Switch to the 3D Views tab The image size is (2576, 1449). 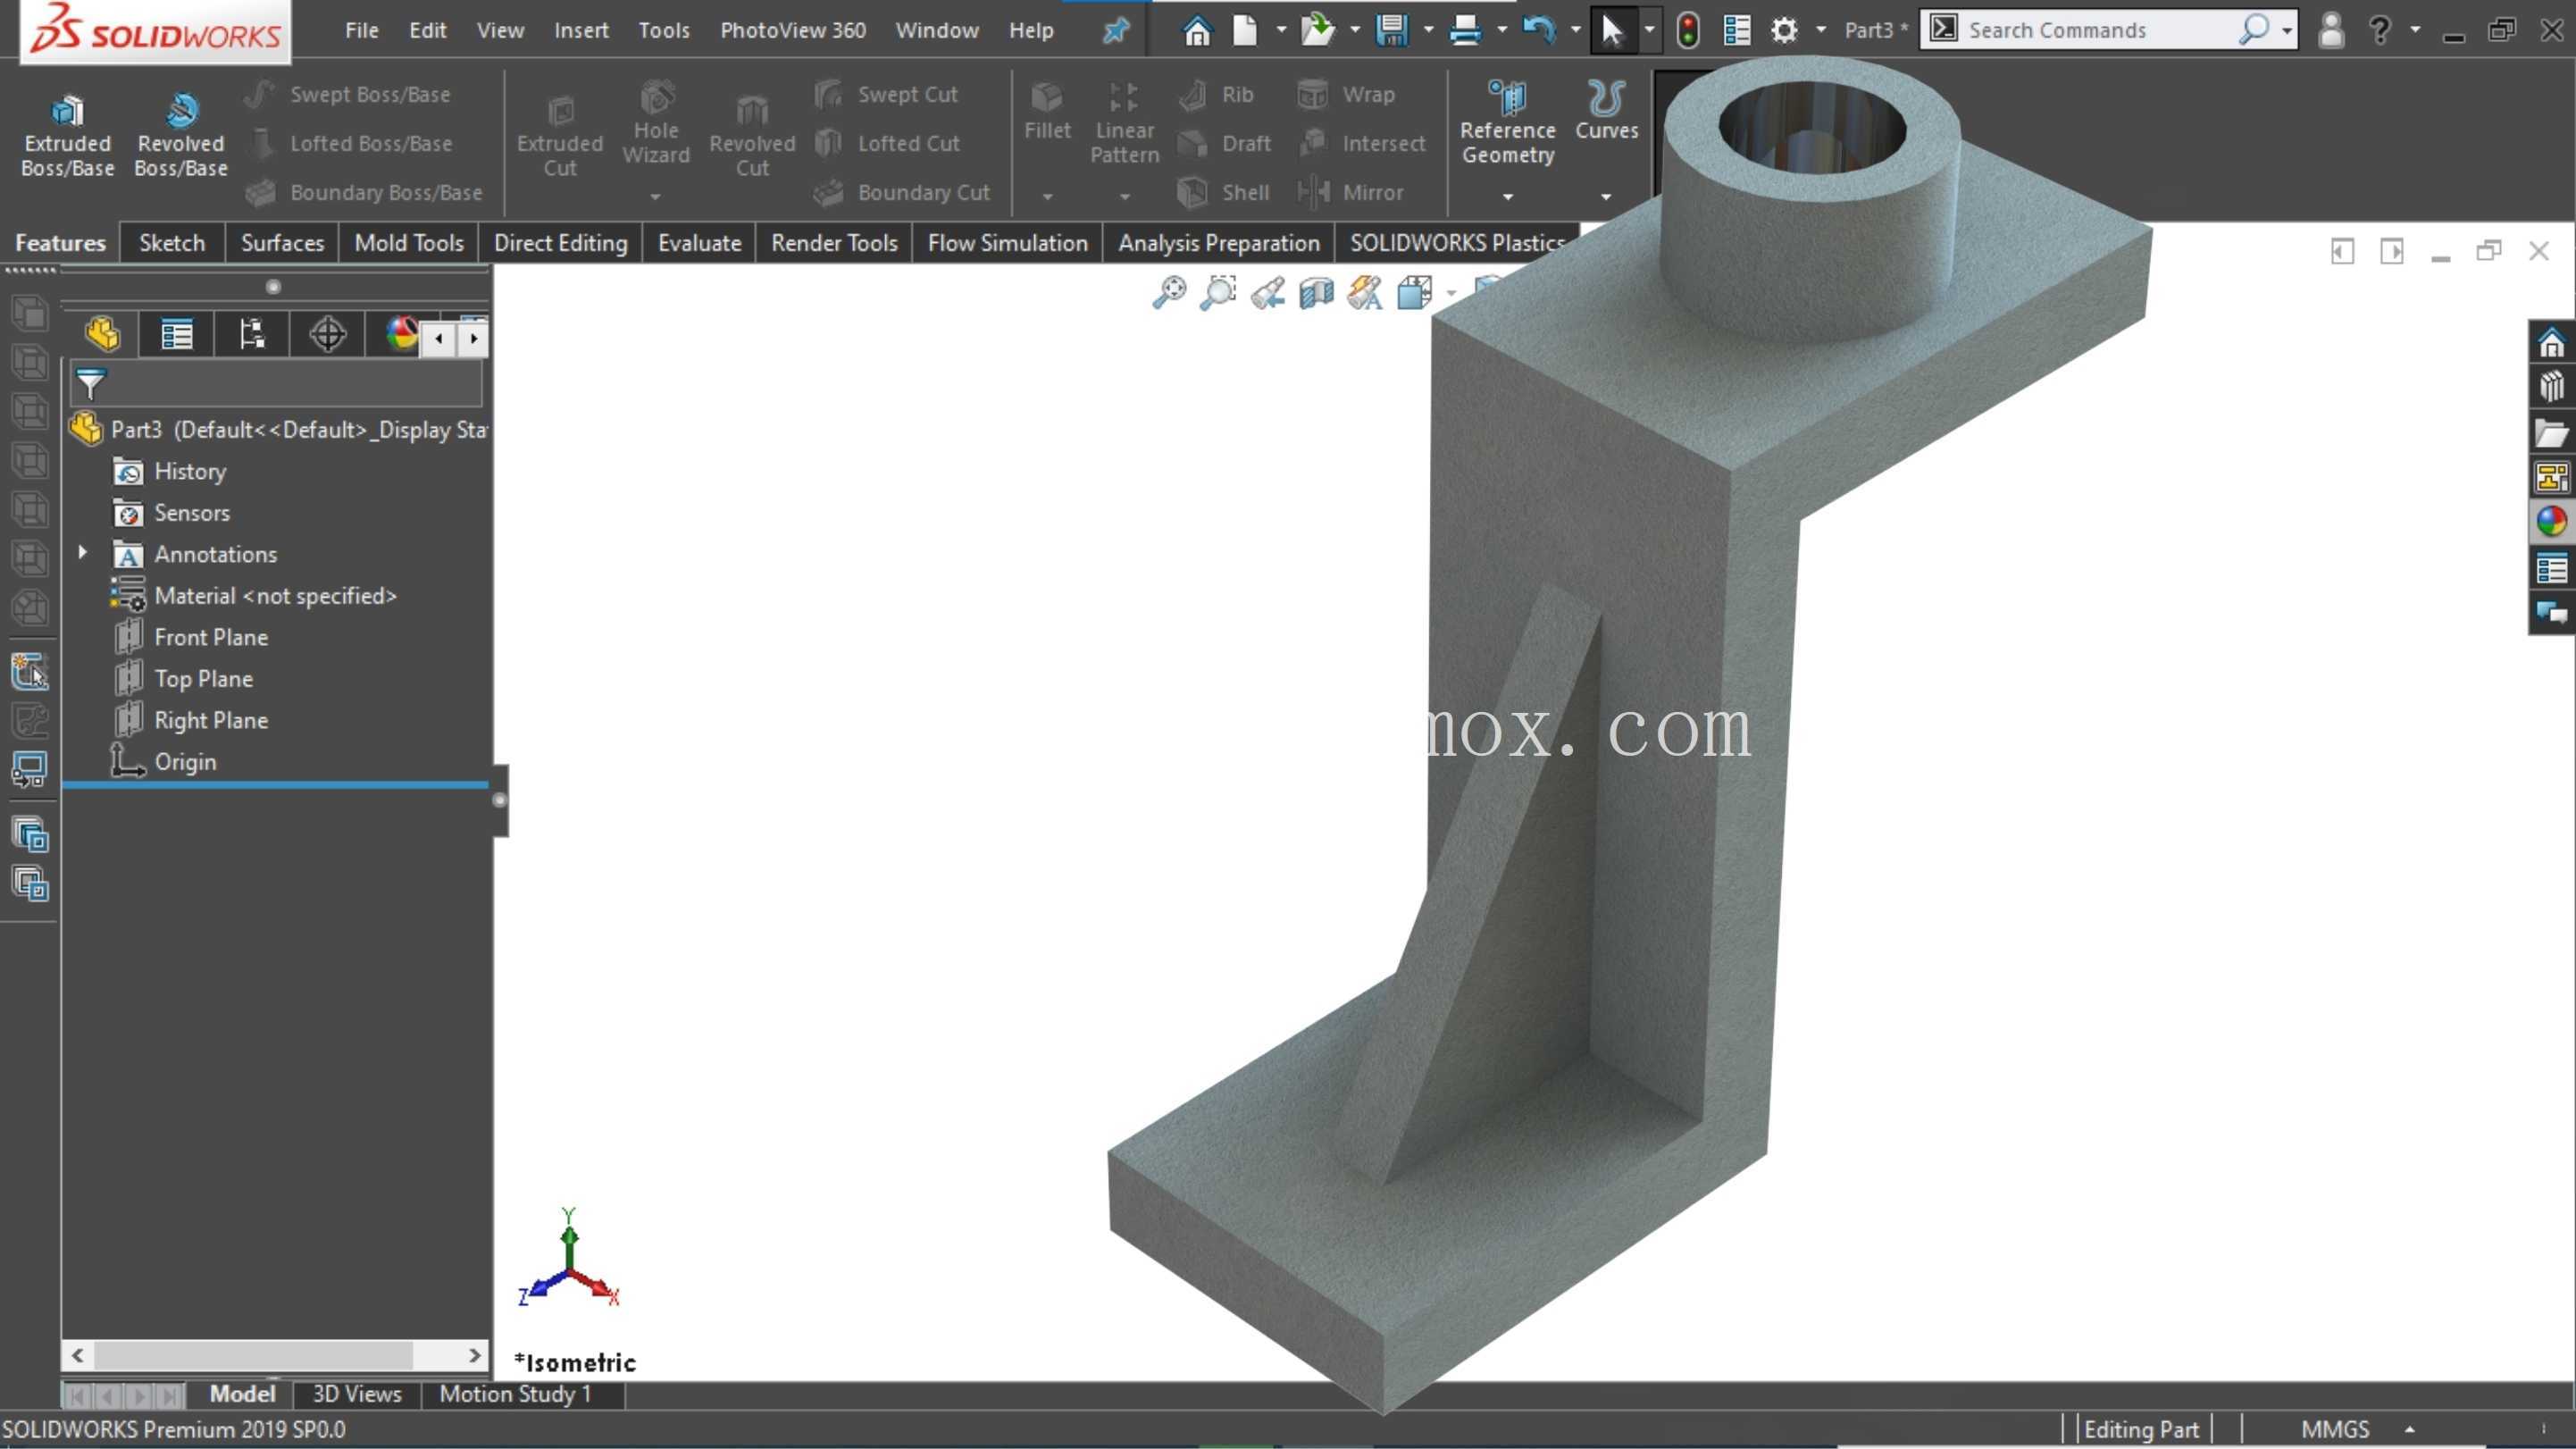click(x=357, y=1394)
